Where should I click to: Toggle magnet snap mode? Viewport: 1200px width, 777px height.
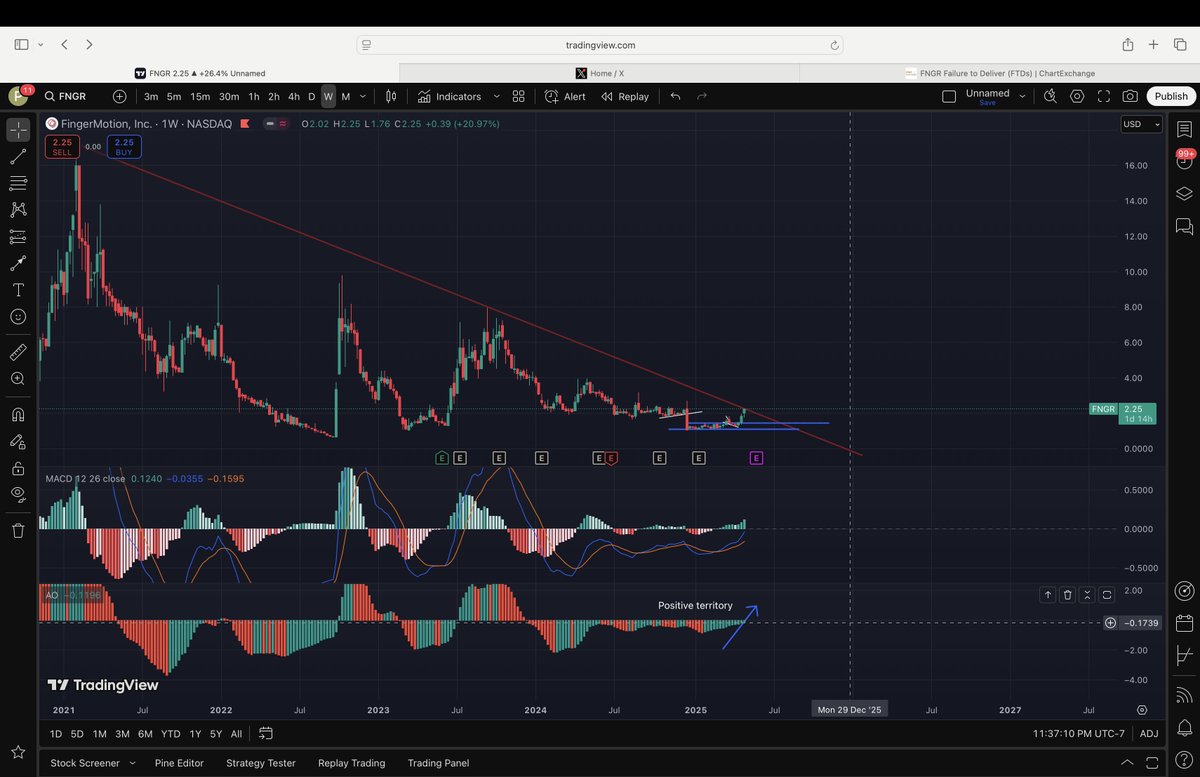[x=17, y=414]
